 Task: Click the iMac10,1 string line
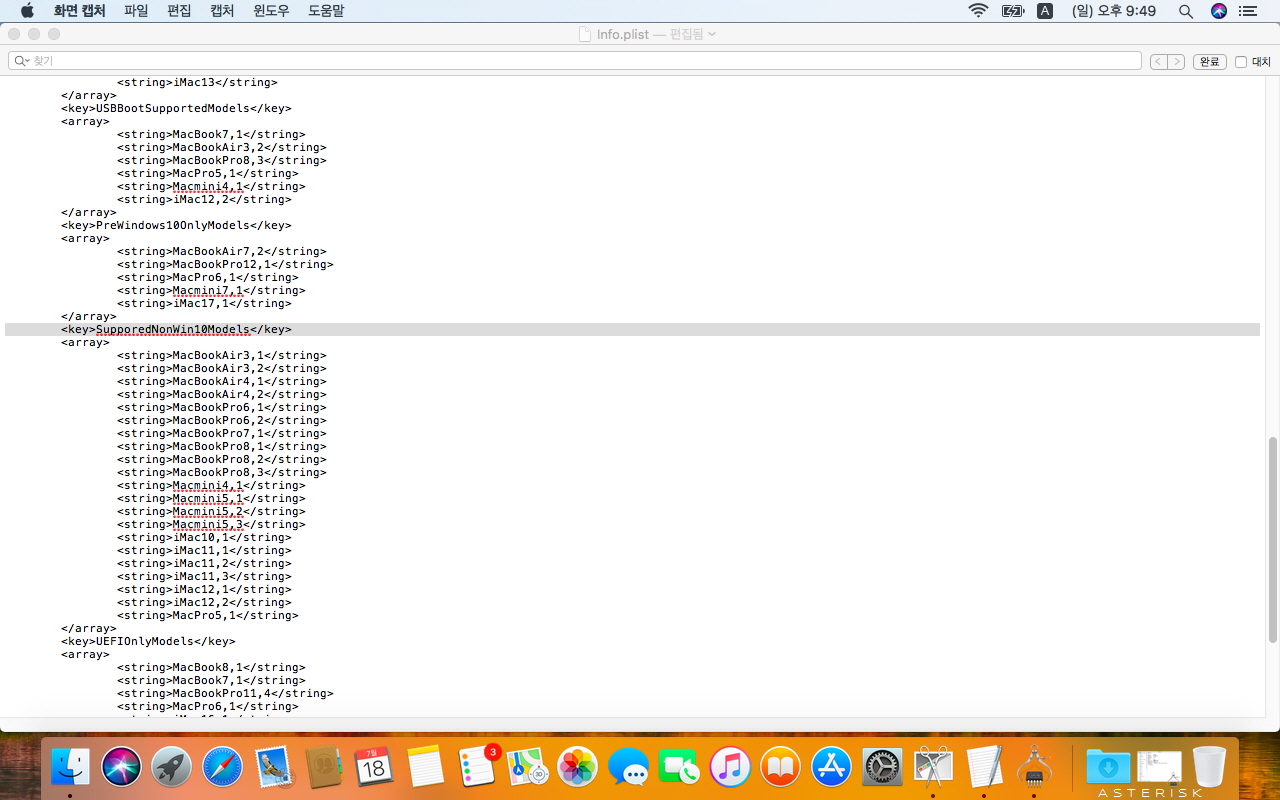click(204, 537)
